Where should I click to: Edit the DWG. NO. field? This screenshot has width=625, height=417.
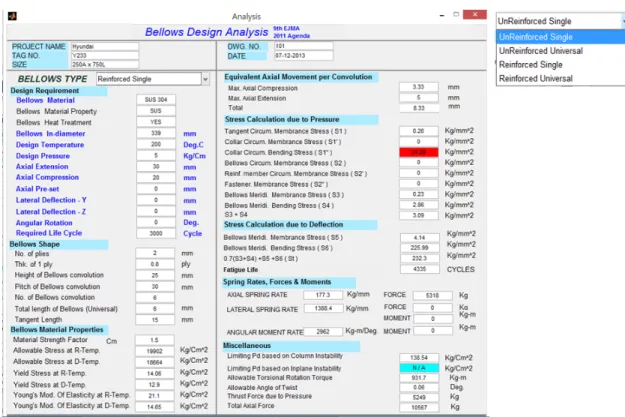[x=303, y=46]
